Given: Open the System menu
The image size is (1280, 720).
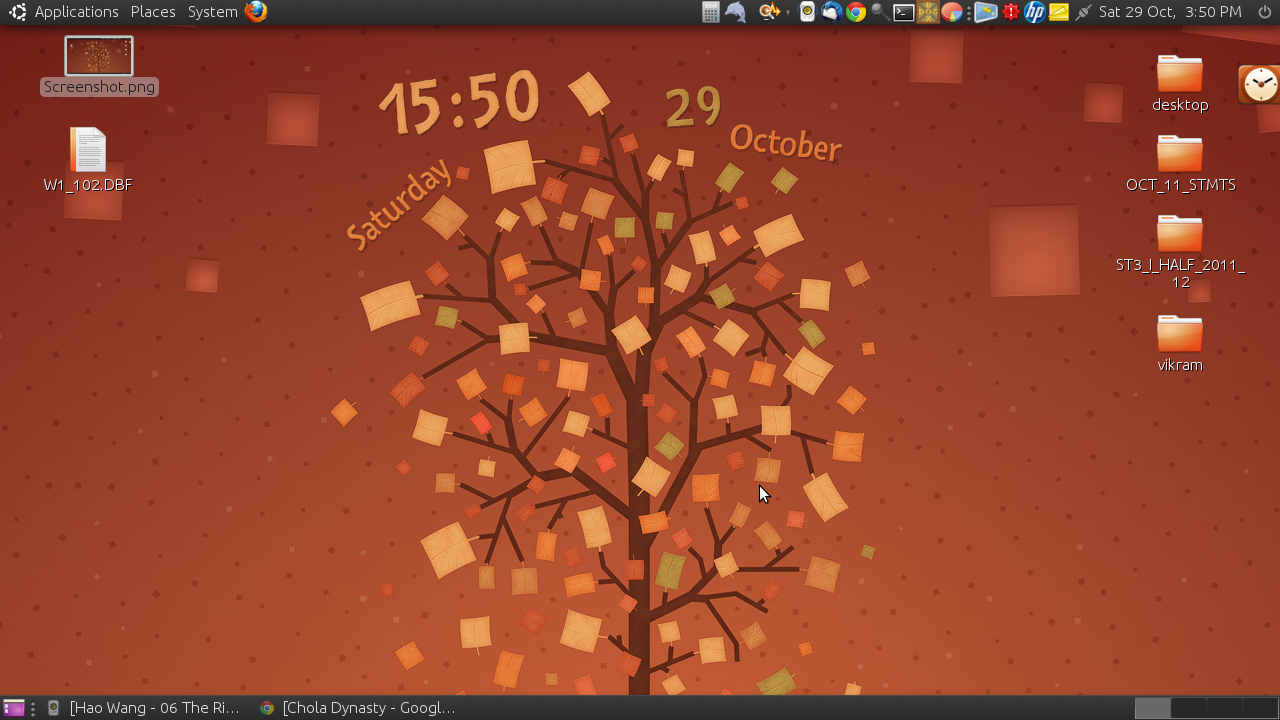Looking at the screenshot, I should coord(211,12).
